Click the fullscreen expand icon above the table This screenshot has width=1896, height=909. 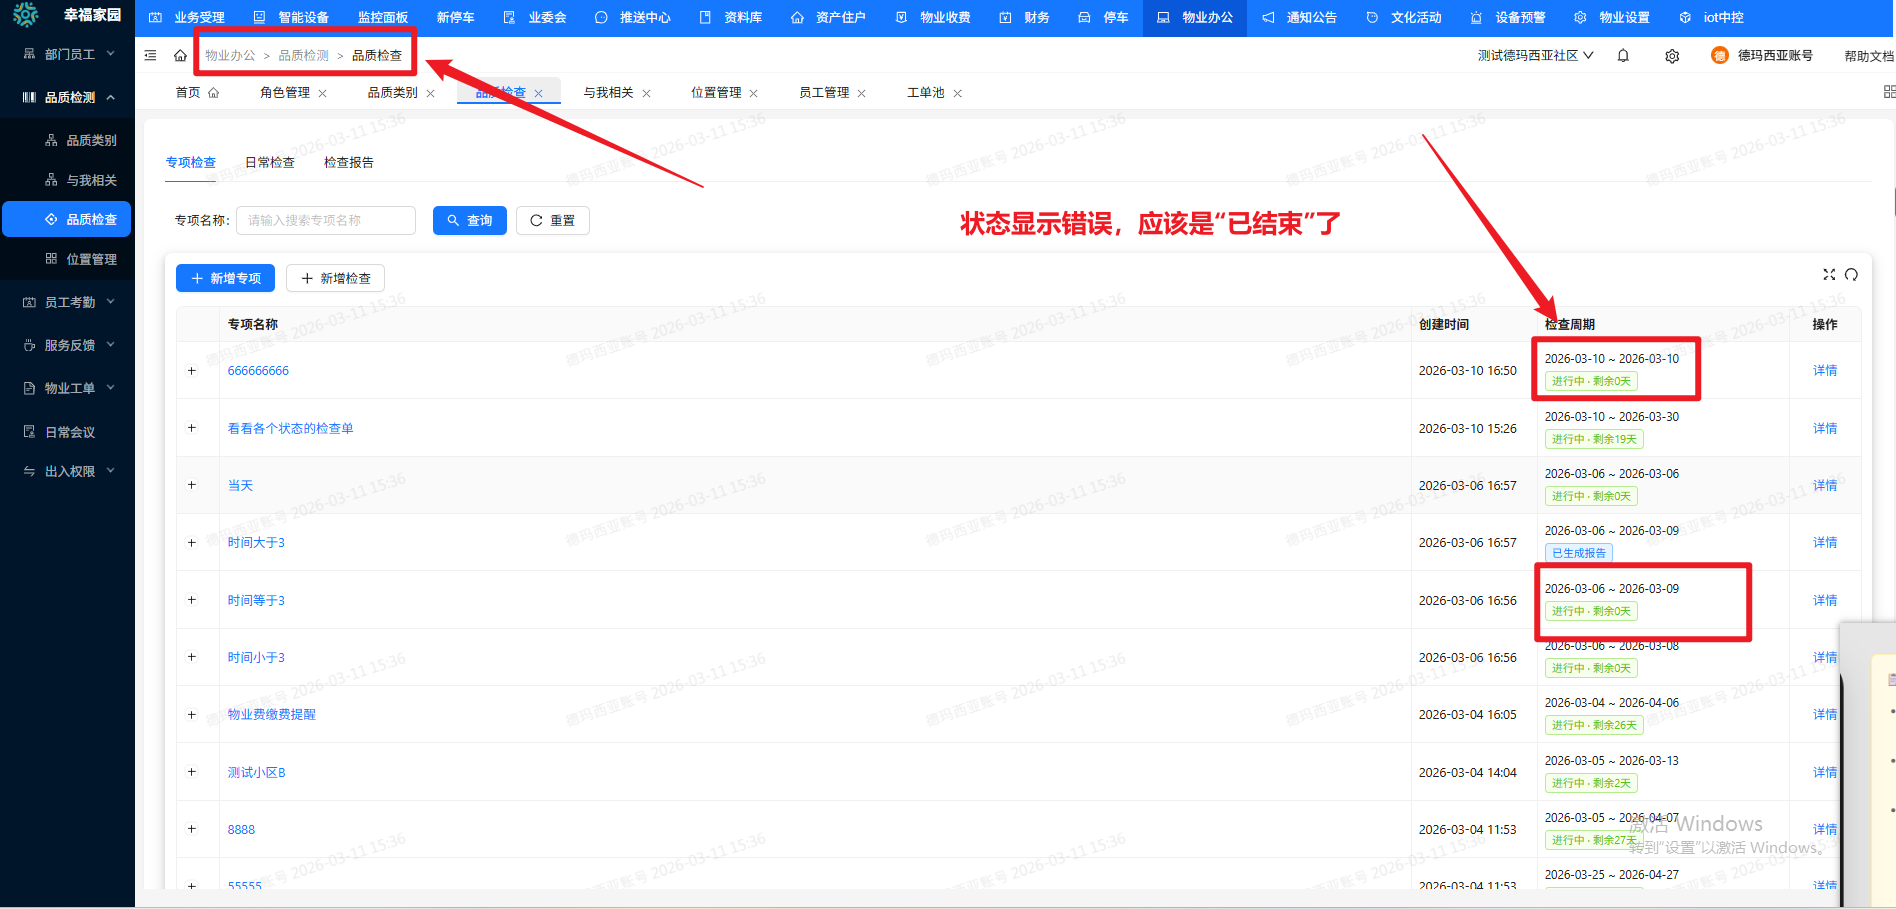pyautogui.click(x=1830, y=274)
